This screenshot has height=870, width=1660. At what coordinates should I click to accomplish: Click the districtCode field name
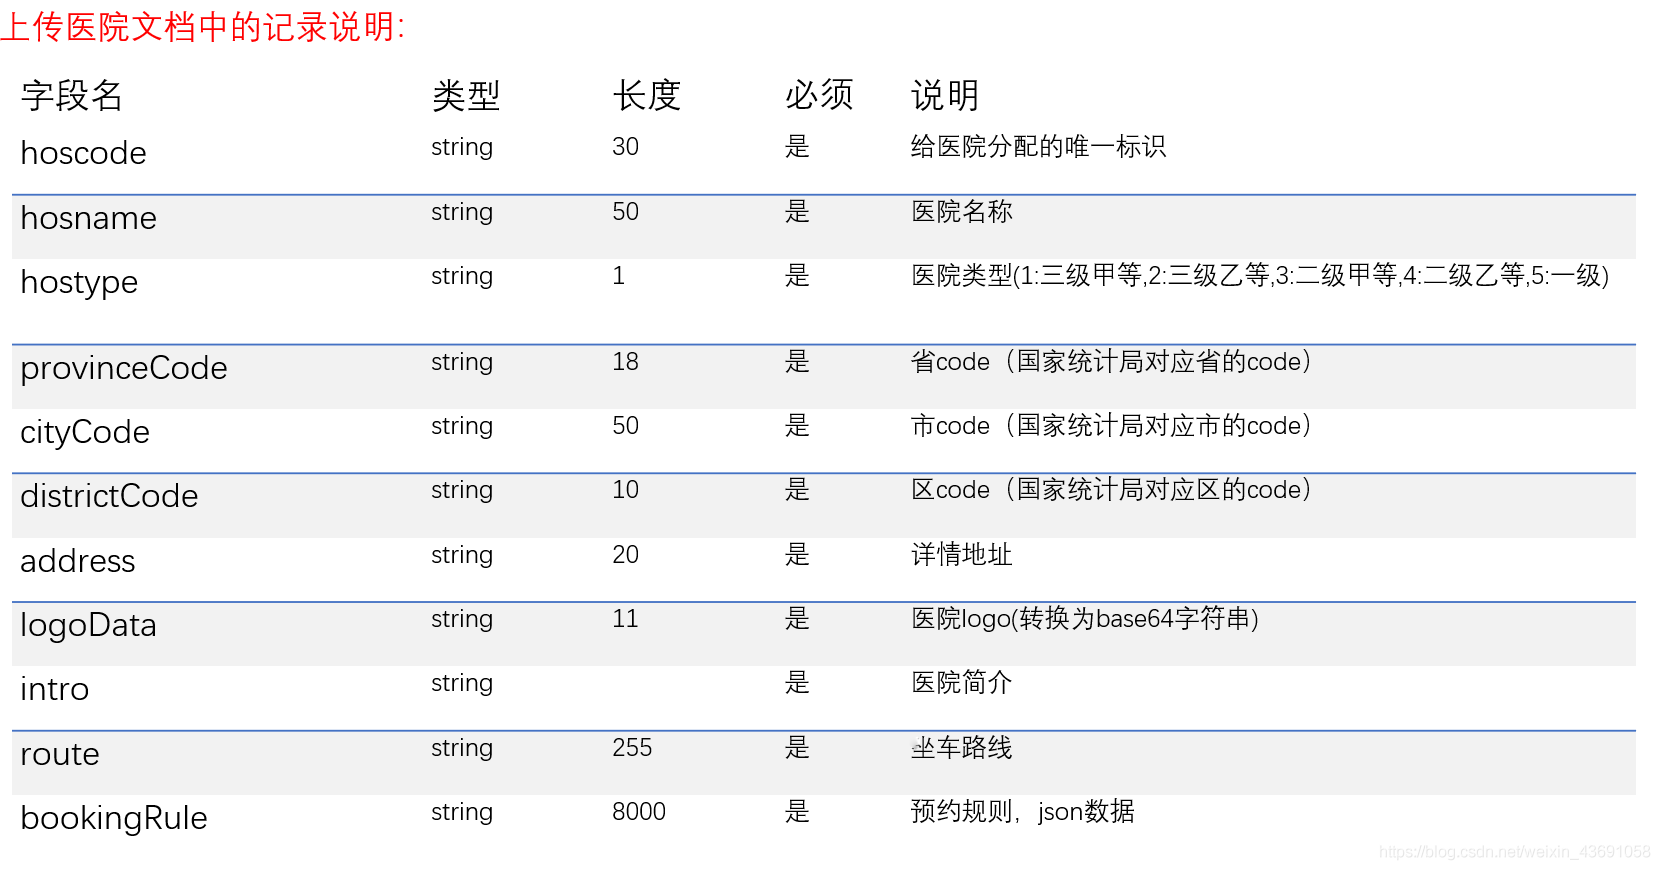[x=109, y=496]
